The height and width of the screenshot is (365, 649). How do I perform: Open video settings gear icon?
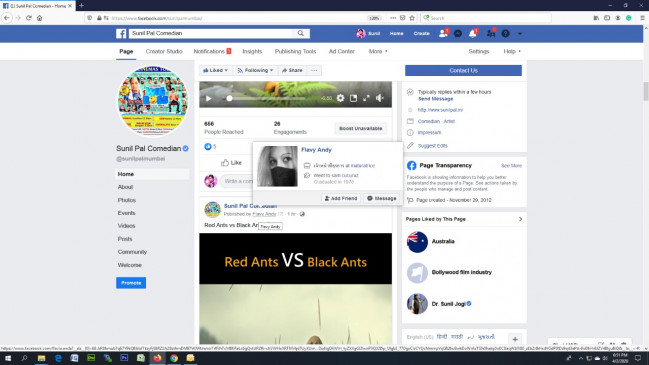tap(340, 98)
